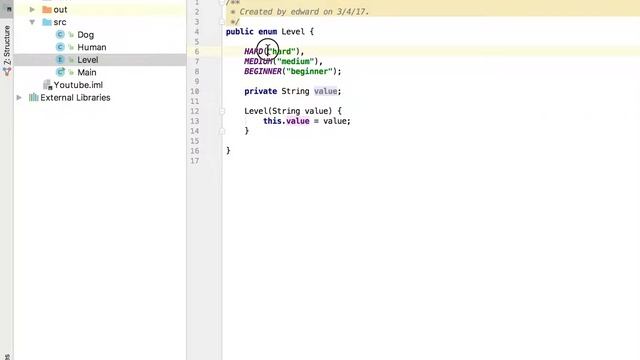Click the "beginner" string literal
Image resolution: width=640 pixels, height=360 pixels.
pos(309,71)
